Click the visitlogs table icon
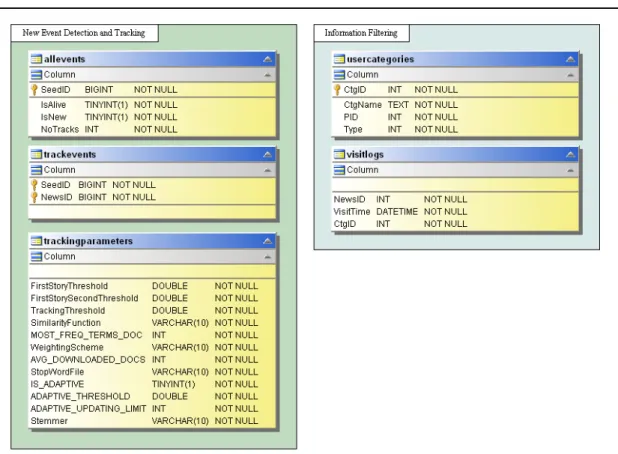 (339, 154)
